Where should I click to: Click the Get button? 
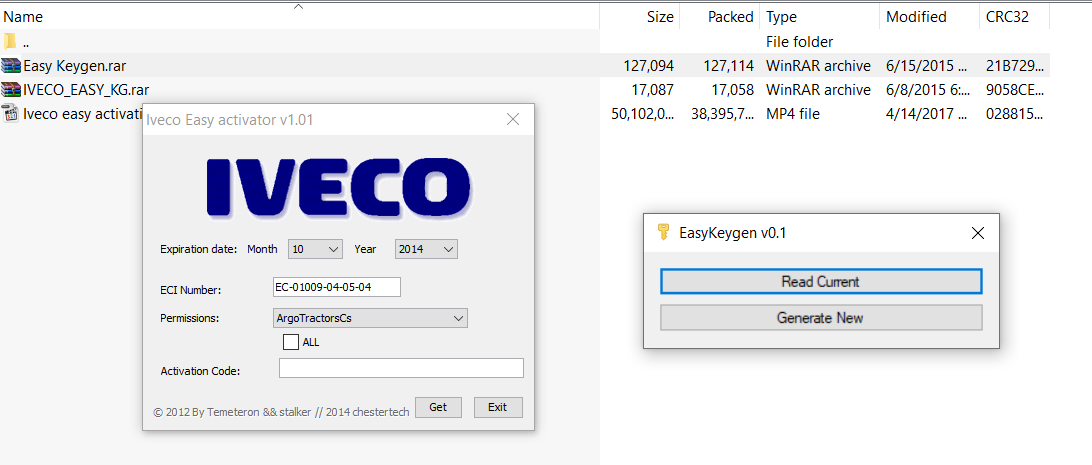(438, 407)
